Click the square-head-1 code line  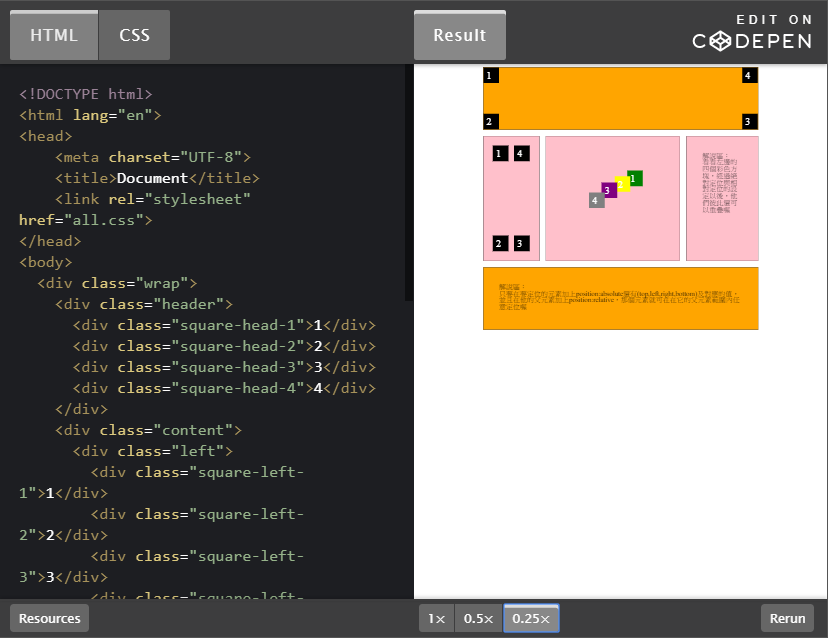tap(224, 325)
